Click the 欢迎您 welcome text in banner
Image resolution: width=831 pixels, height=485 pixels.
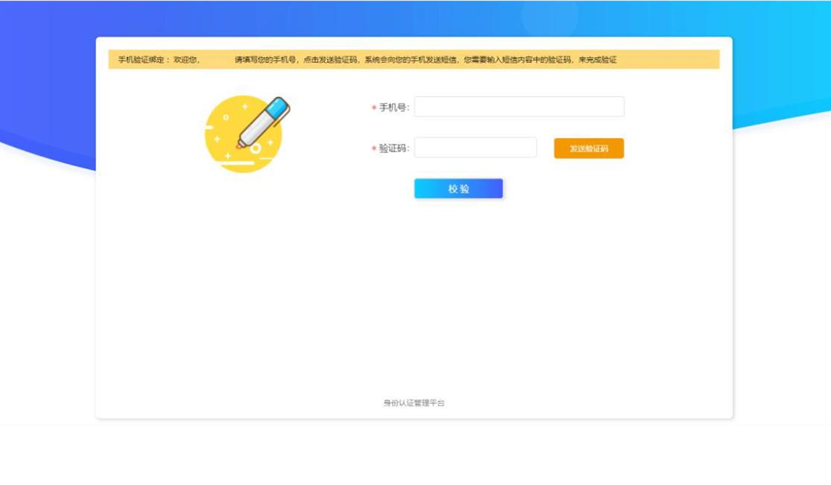[x=187, y=60]
